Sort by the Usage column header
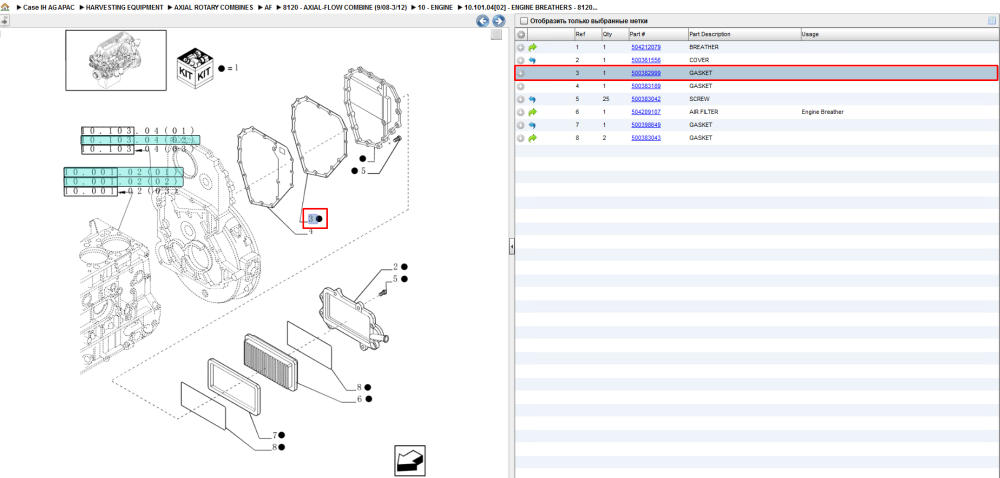 tap(899, 34)
